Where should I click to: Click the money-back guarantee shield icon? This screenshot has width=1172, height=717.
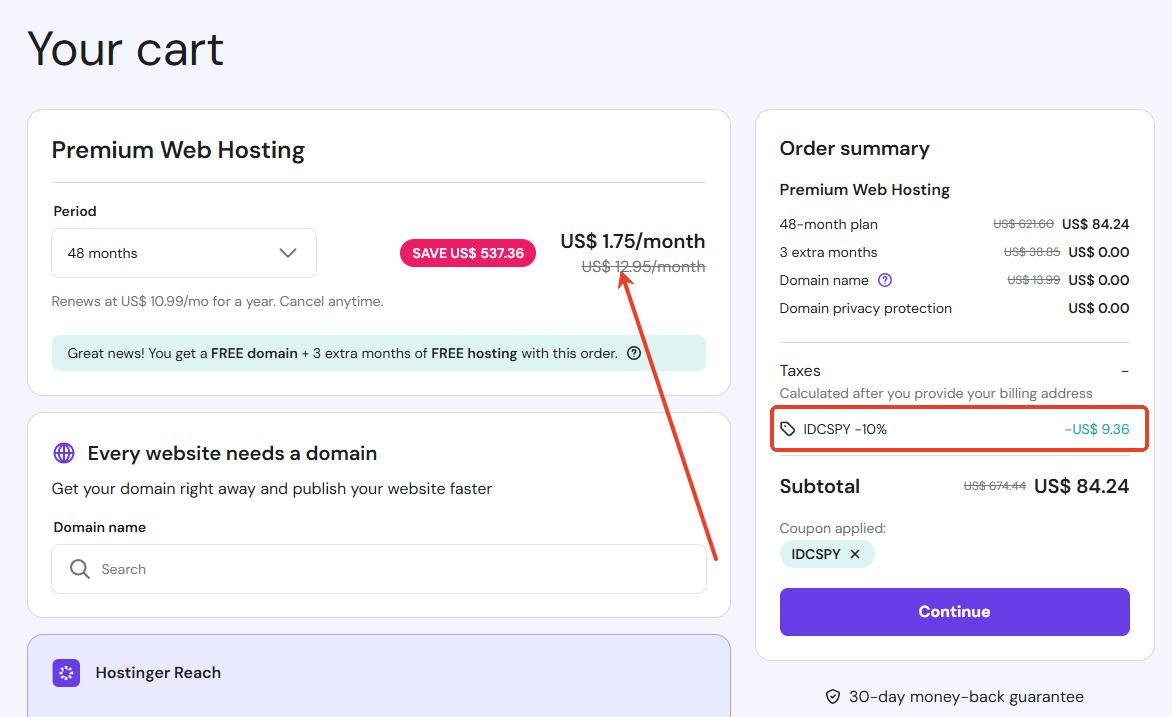click(x=832, y=696)
